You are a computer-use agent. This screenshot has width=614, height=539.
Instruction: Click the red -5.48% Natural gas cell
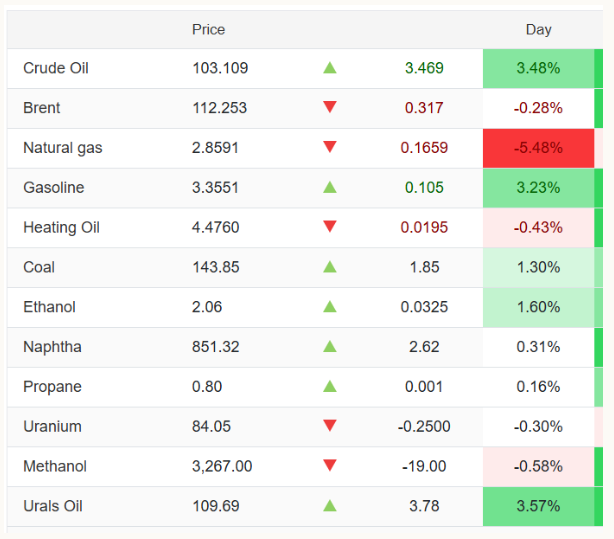point(538,148)
